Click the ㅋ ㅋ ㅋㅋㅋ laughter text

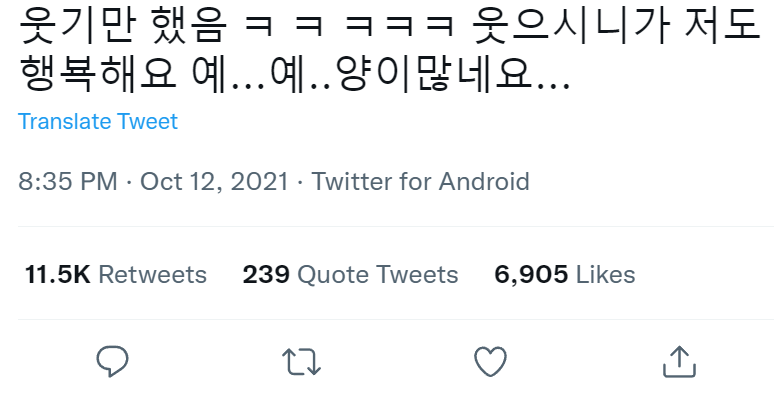coord(350,26)
